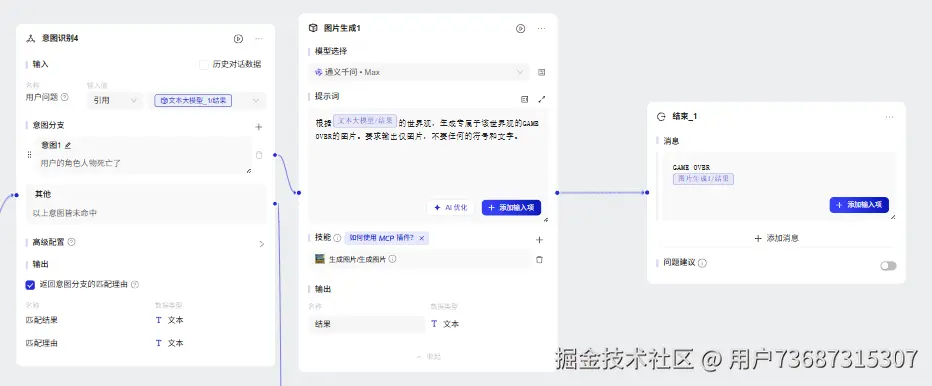Delete the 生成图片 skill with trash icon
The width and height of the screenshot is (932, 386).
coord(540,259)
